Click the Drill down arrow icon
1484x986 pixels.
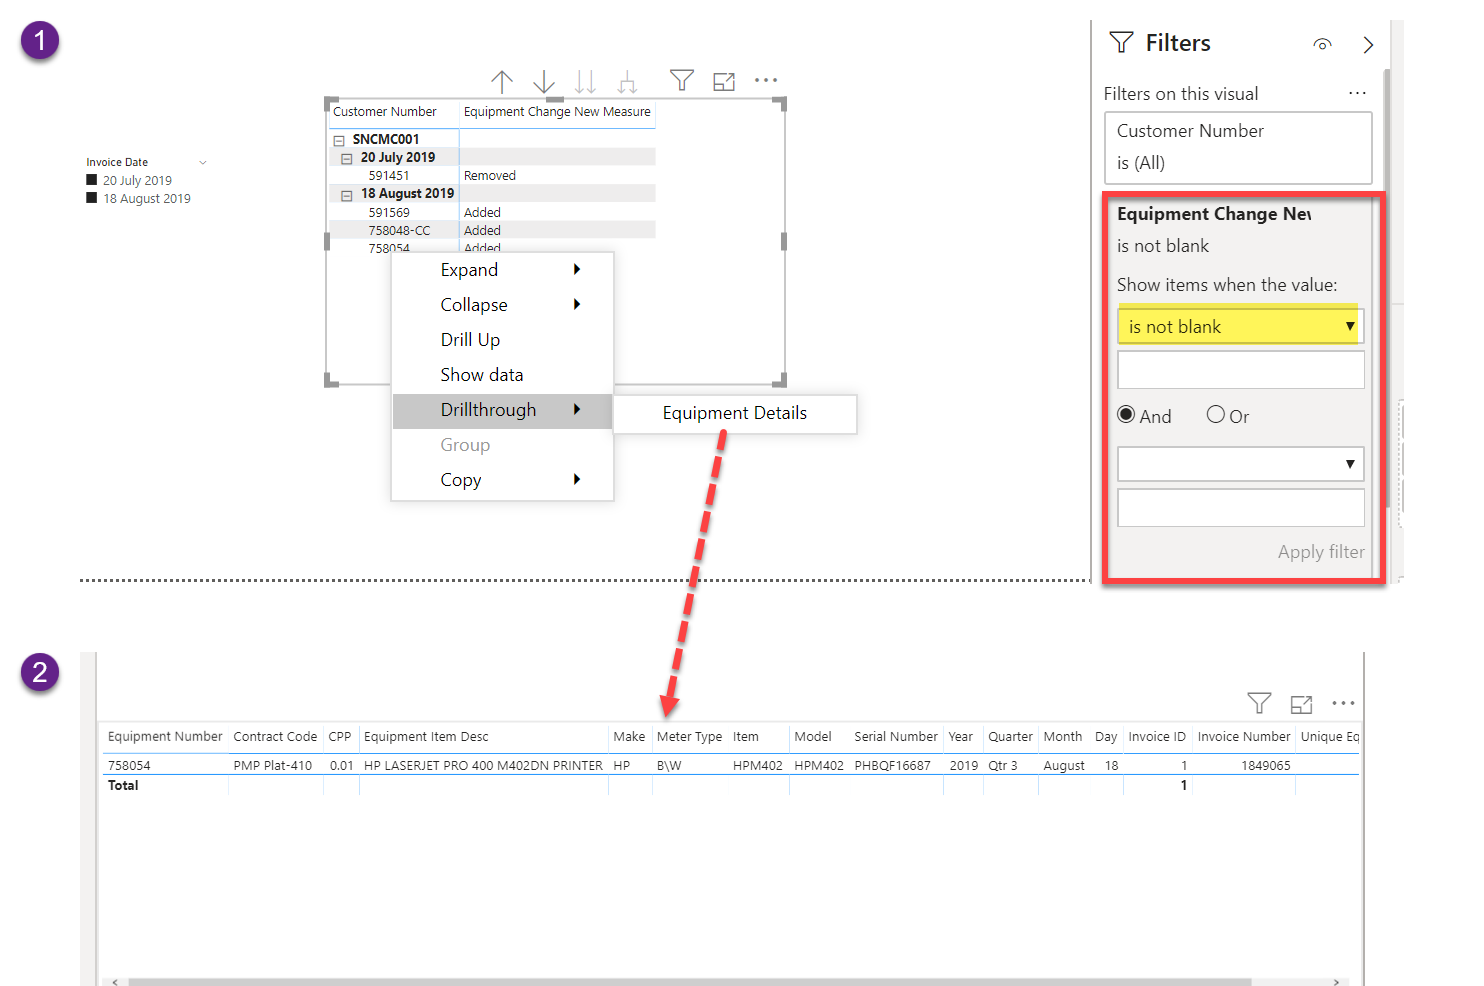(543, 81)
